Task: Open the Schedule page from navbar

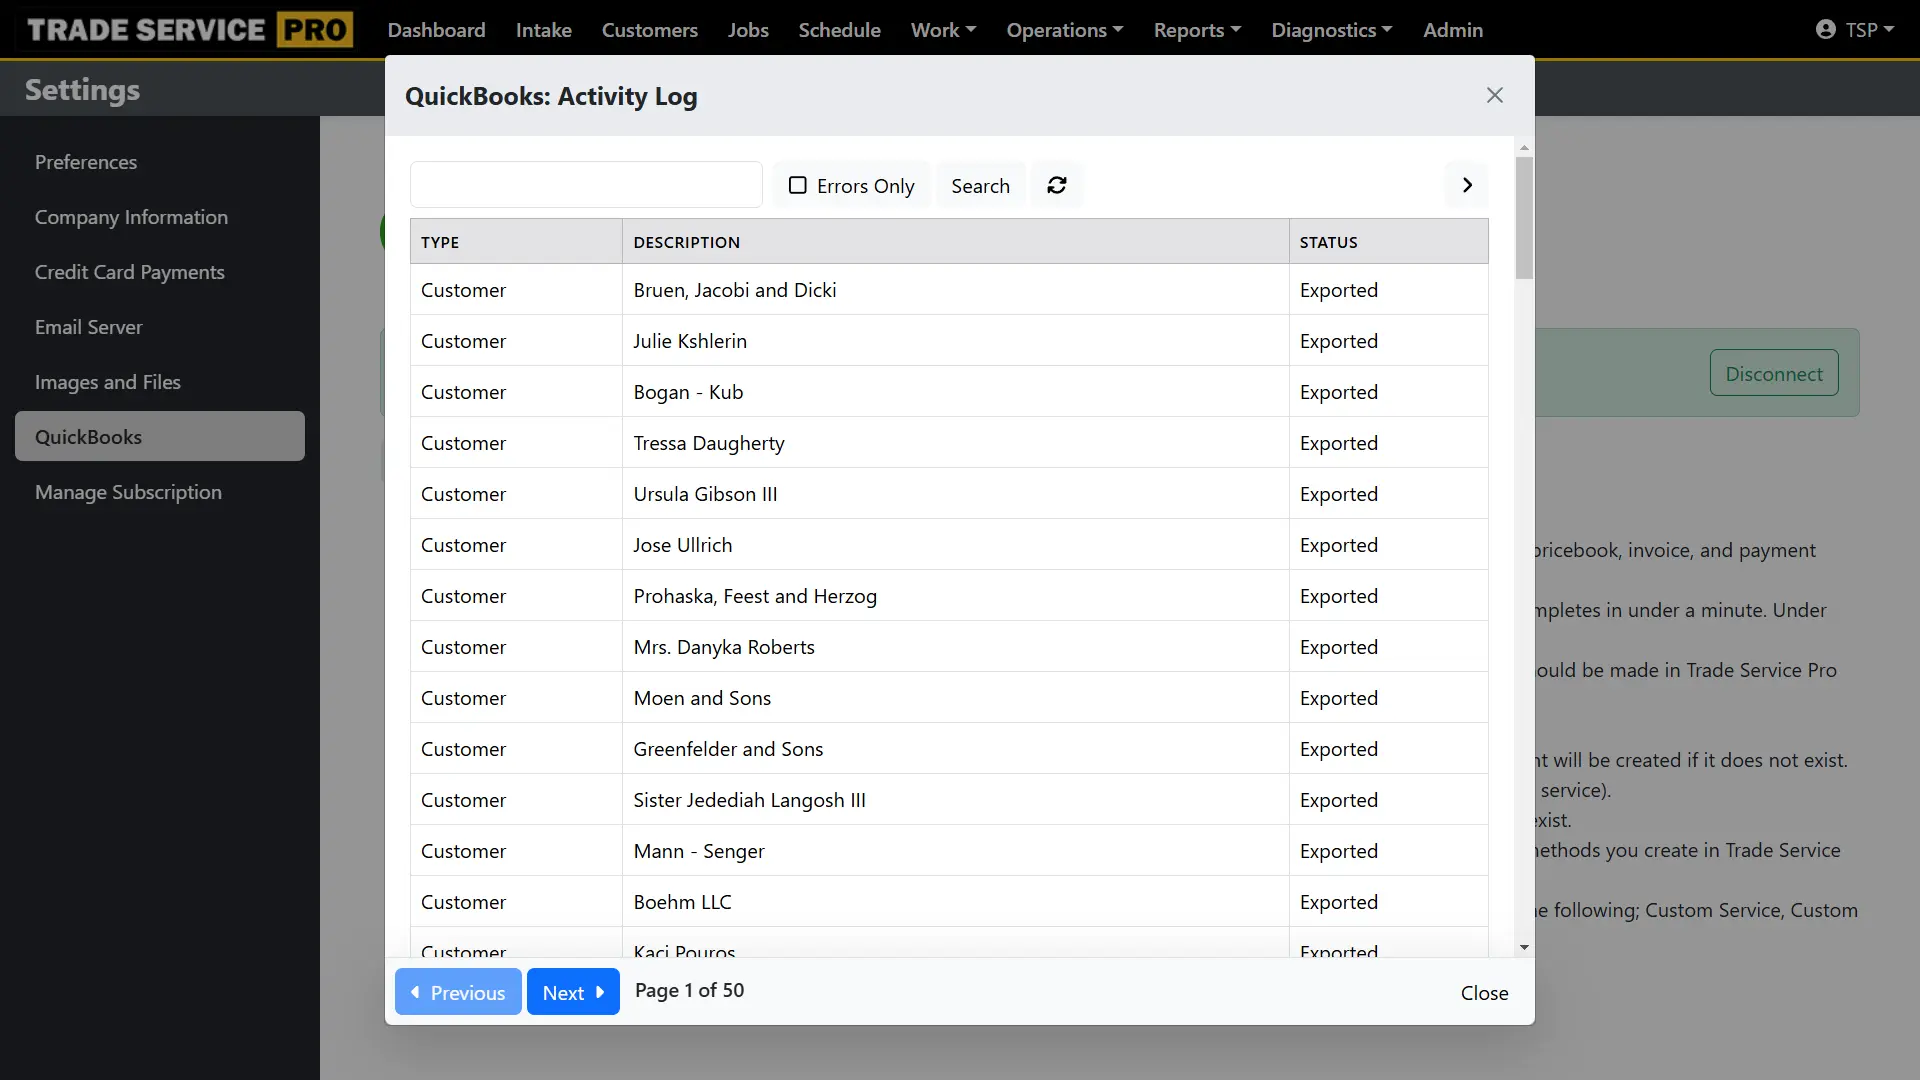Action: click(839, 30)
